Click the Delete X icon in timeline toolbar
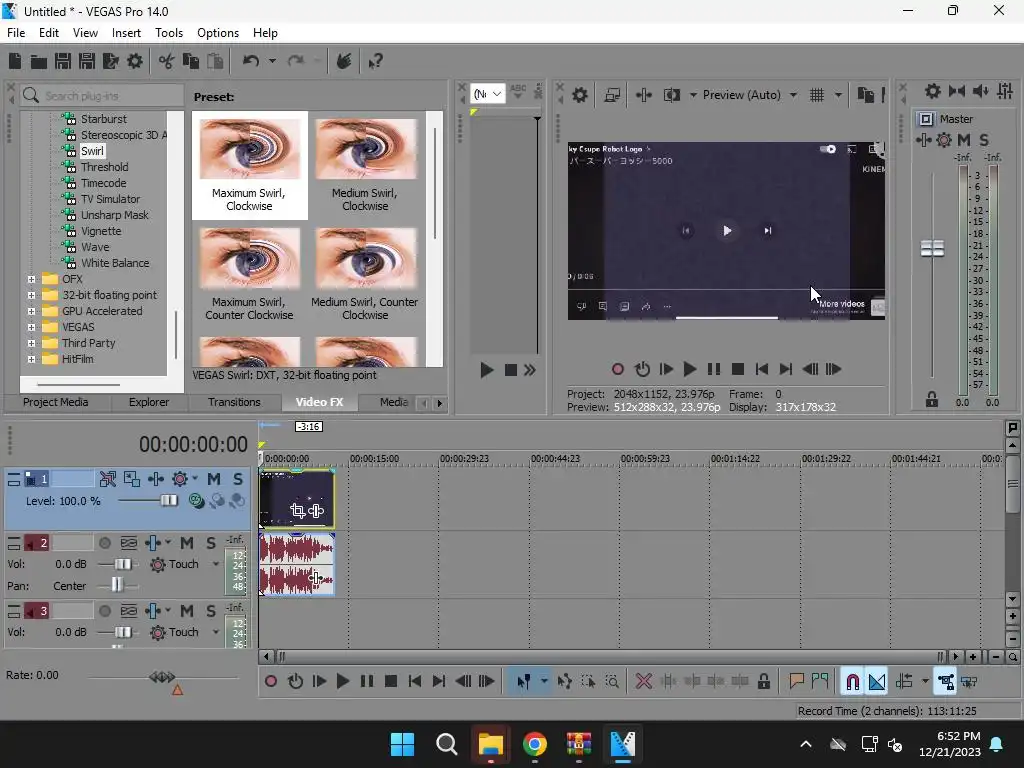 (643, 682)
